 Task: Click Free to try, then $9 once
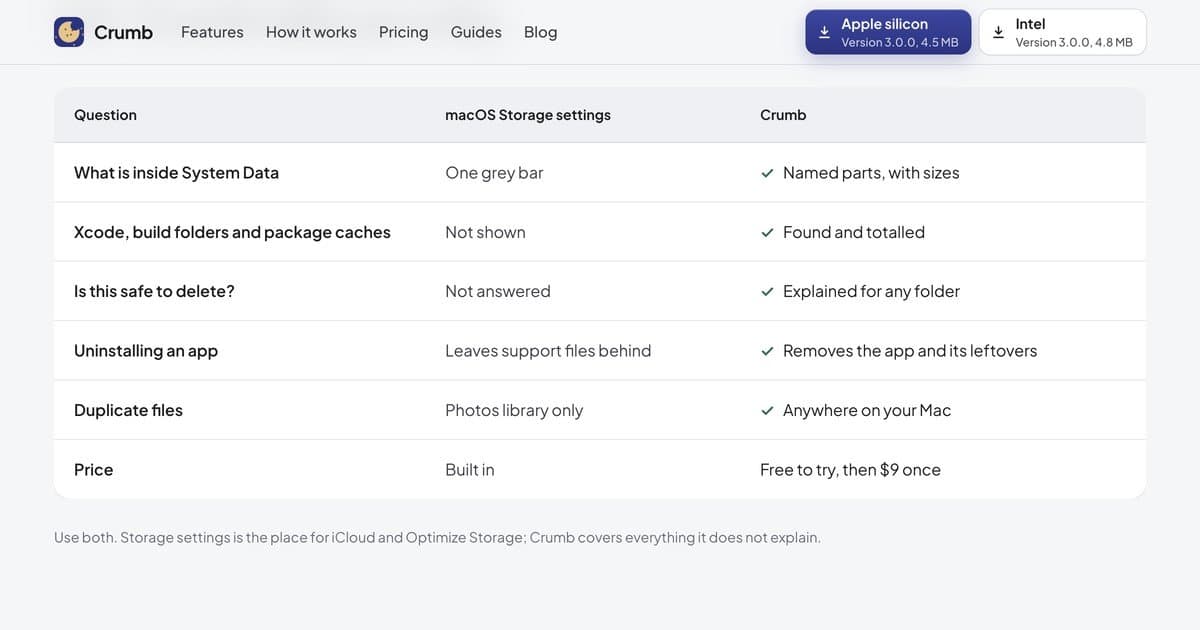point(850,470)
